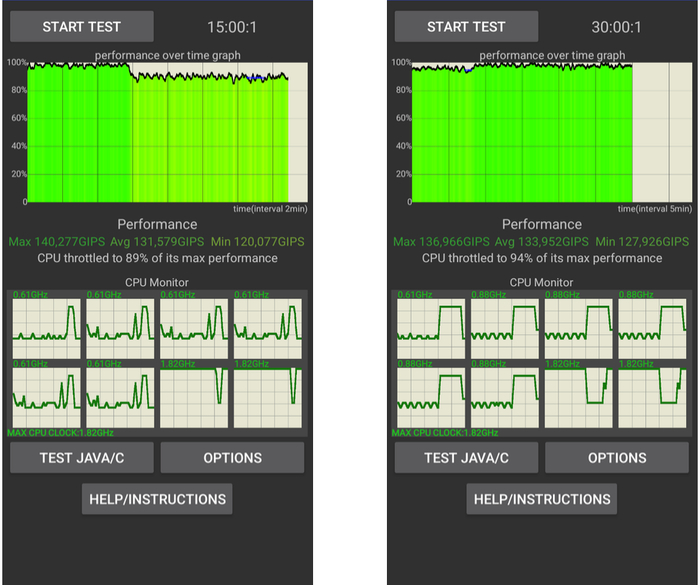Select the performance graph with 2min interval
The image size is (700, 585).
pos(158,131)
